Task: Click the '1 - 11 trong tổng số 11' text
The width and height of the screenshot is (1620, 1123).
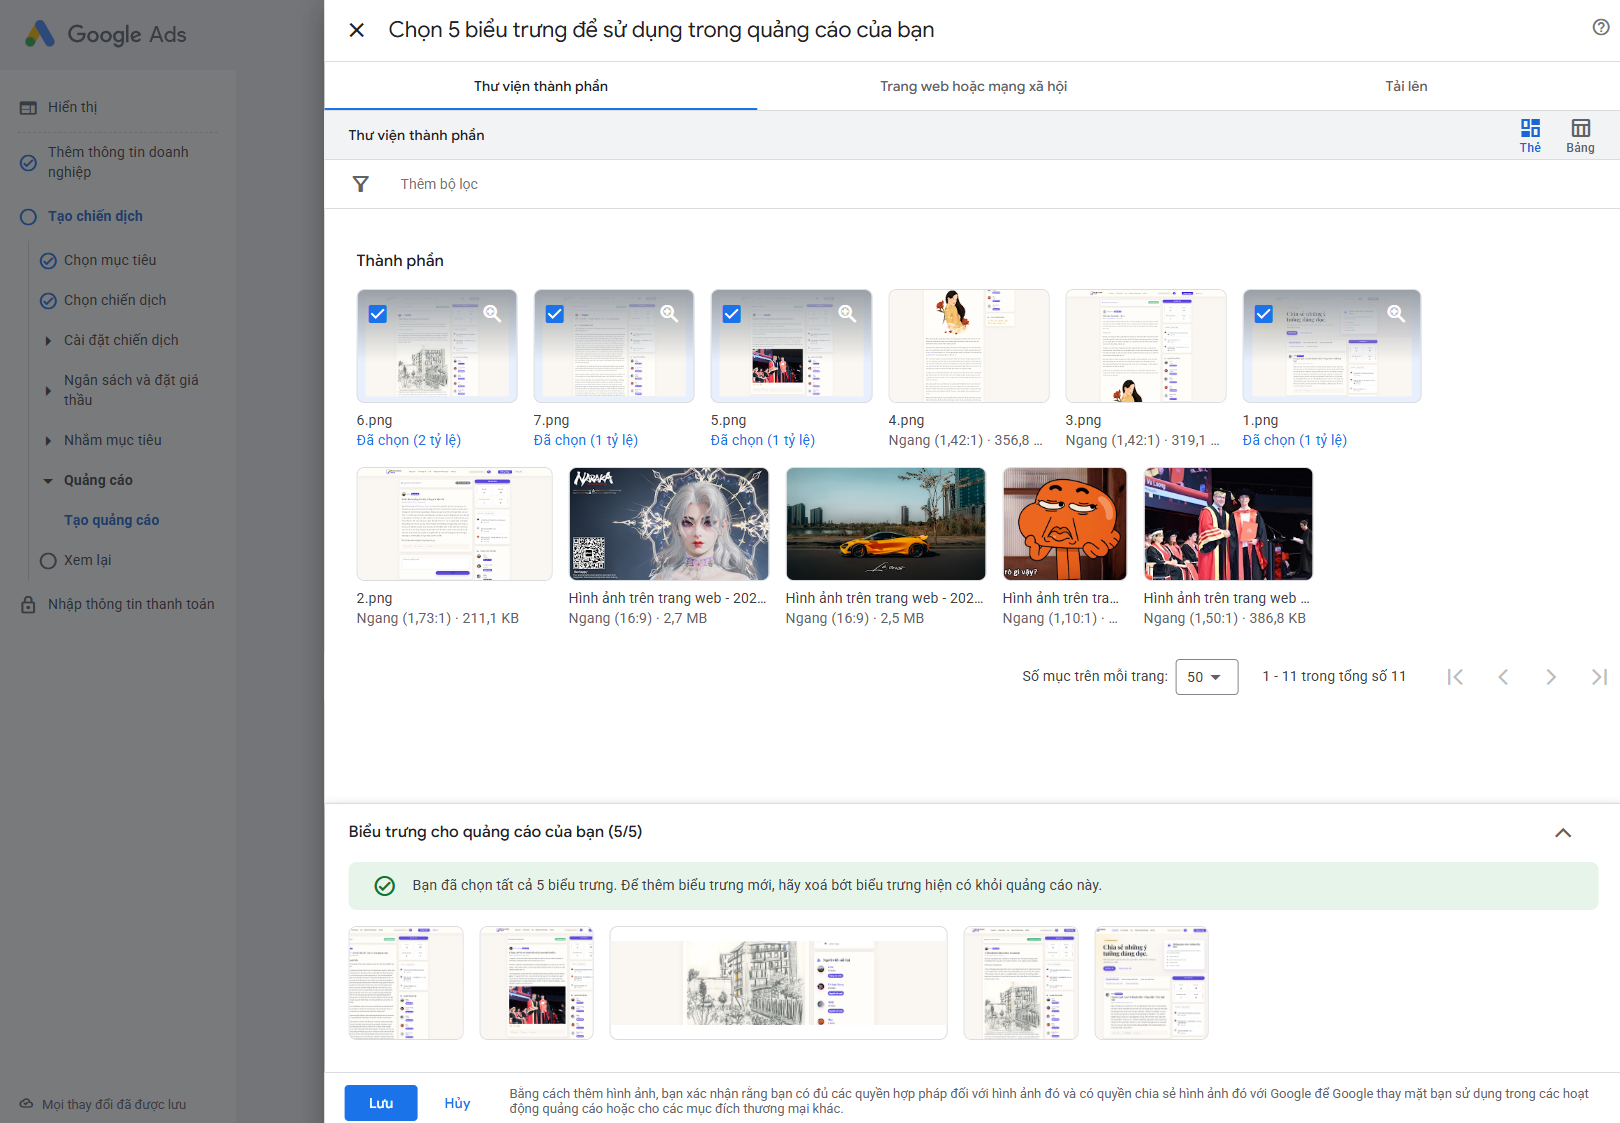Action: [x=1334, y=677]
